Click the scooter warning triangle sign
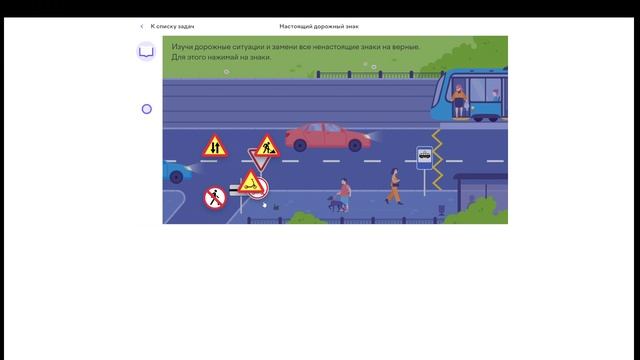640x360 pixels. point(251,182)
